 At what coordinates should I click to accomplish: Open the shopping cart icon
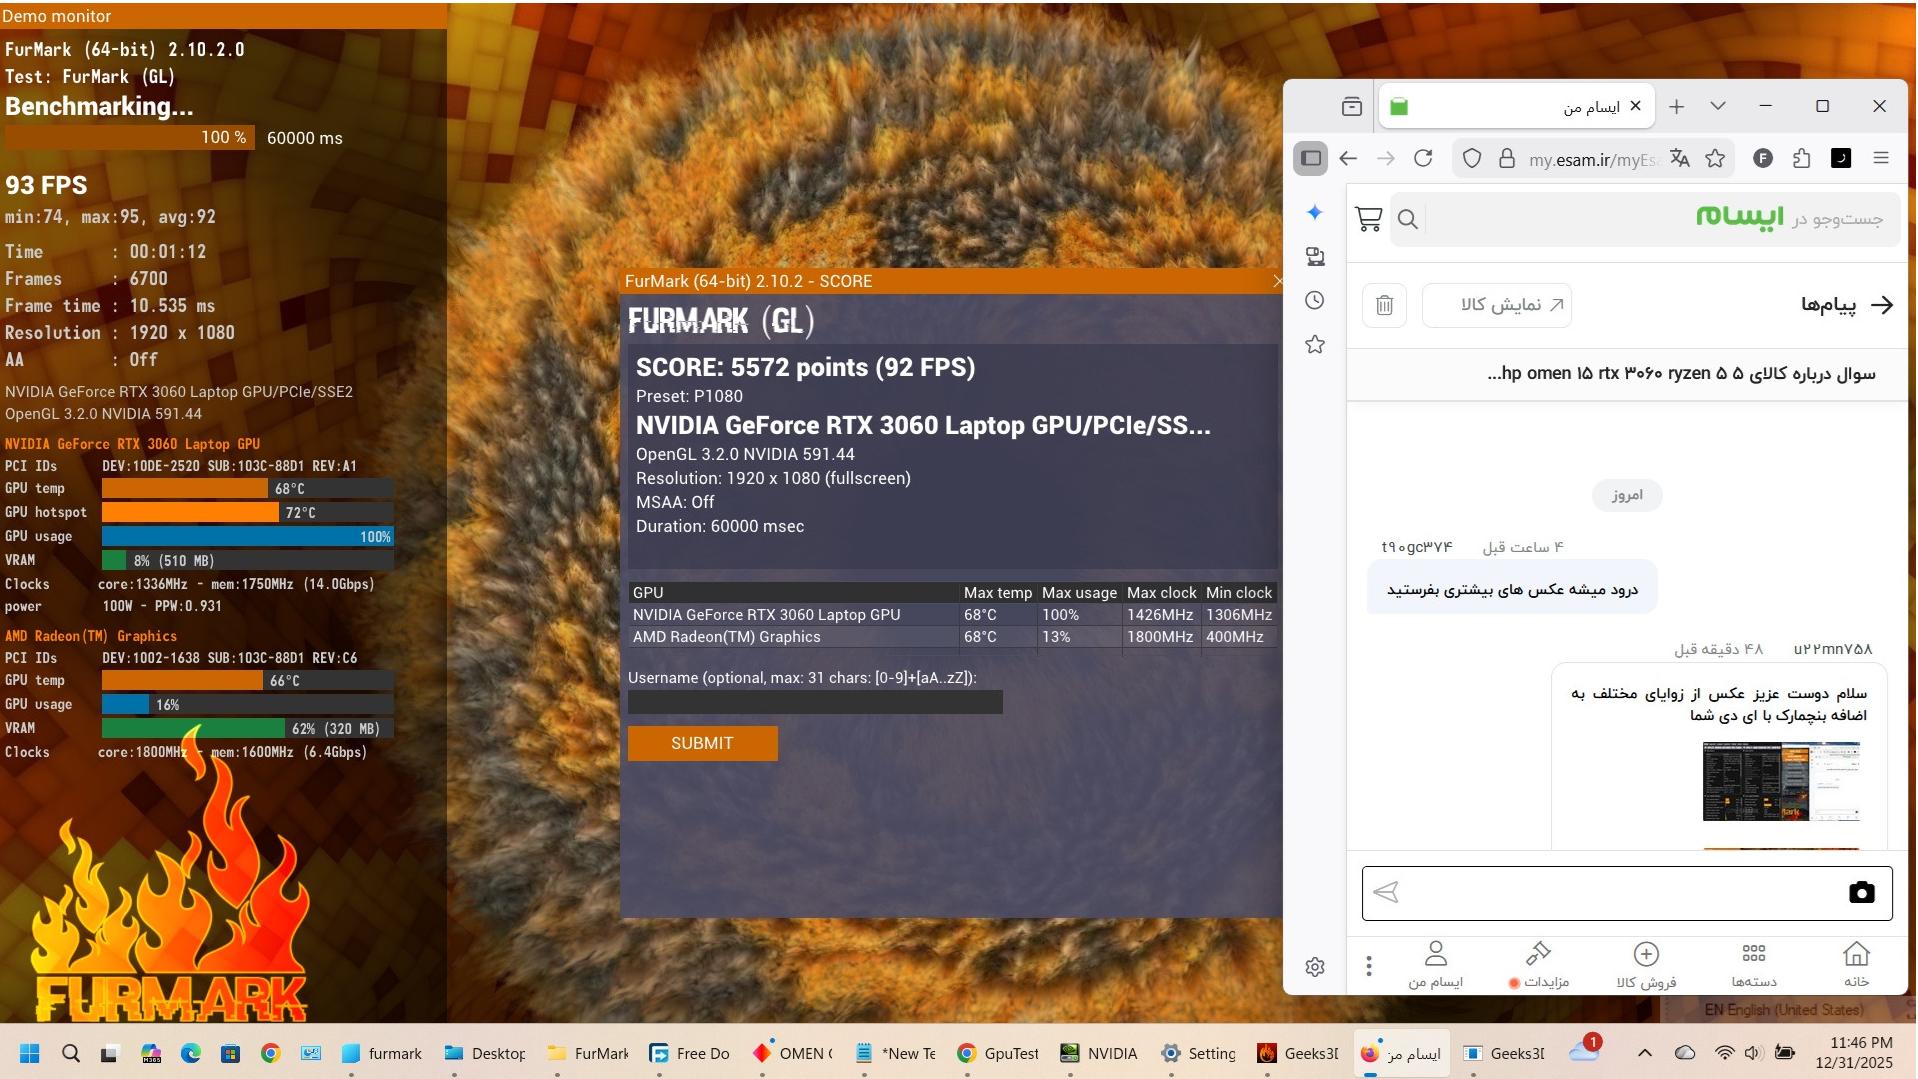tap(1368, 219)
